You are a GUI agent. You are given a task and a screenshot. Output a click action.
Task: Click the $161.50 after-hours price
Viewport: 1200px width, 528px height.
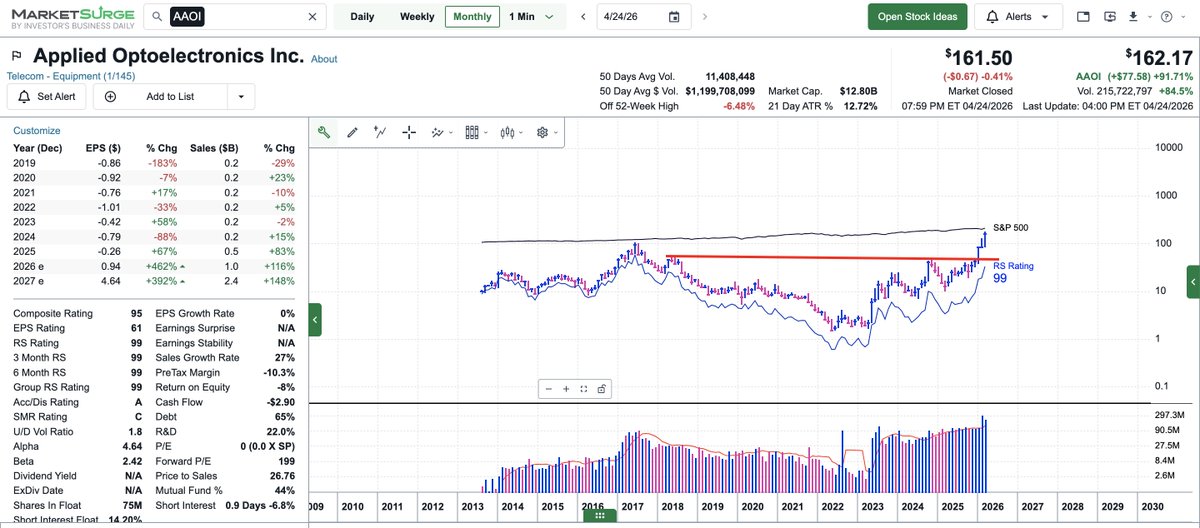pyautogui.click(x=978, y=57)
